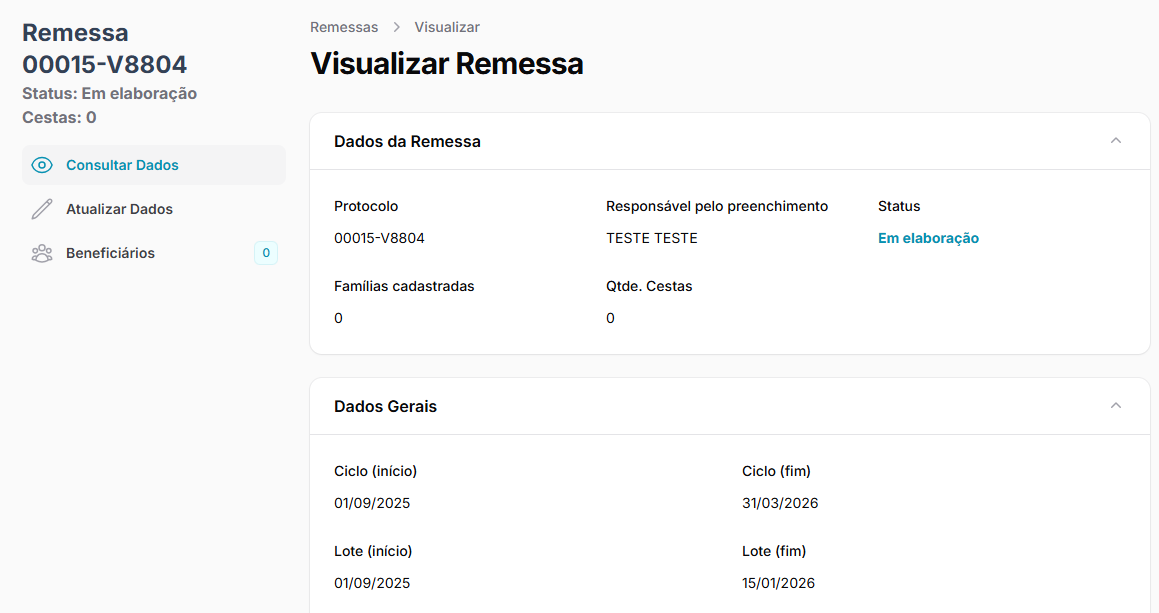Click the Dados da Remessa section title
The width and height of the screenshot is (1159, 613).
pyautogui.click(x=407, y=142)
